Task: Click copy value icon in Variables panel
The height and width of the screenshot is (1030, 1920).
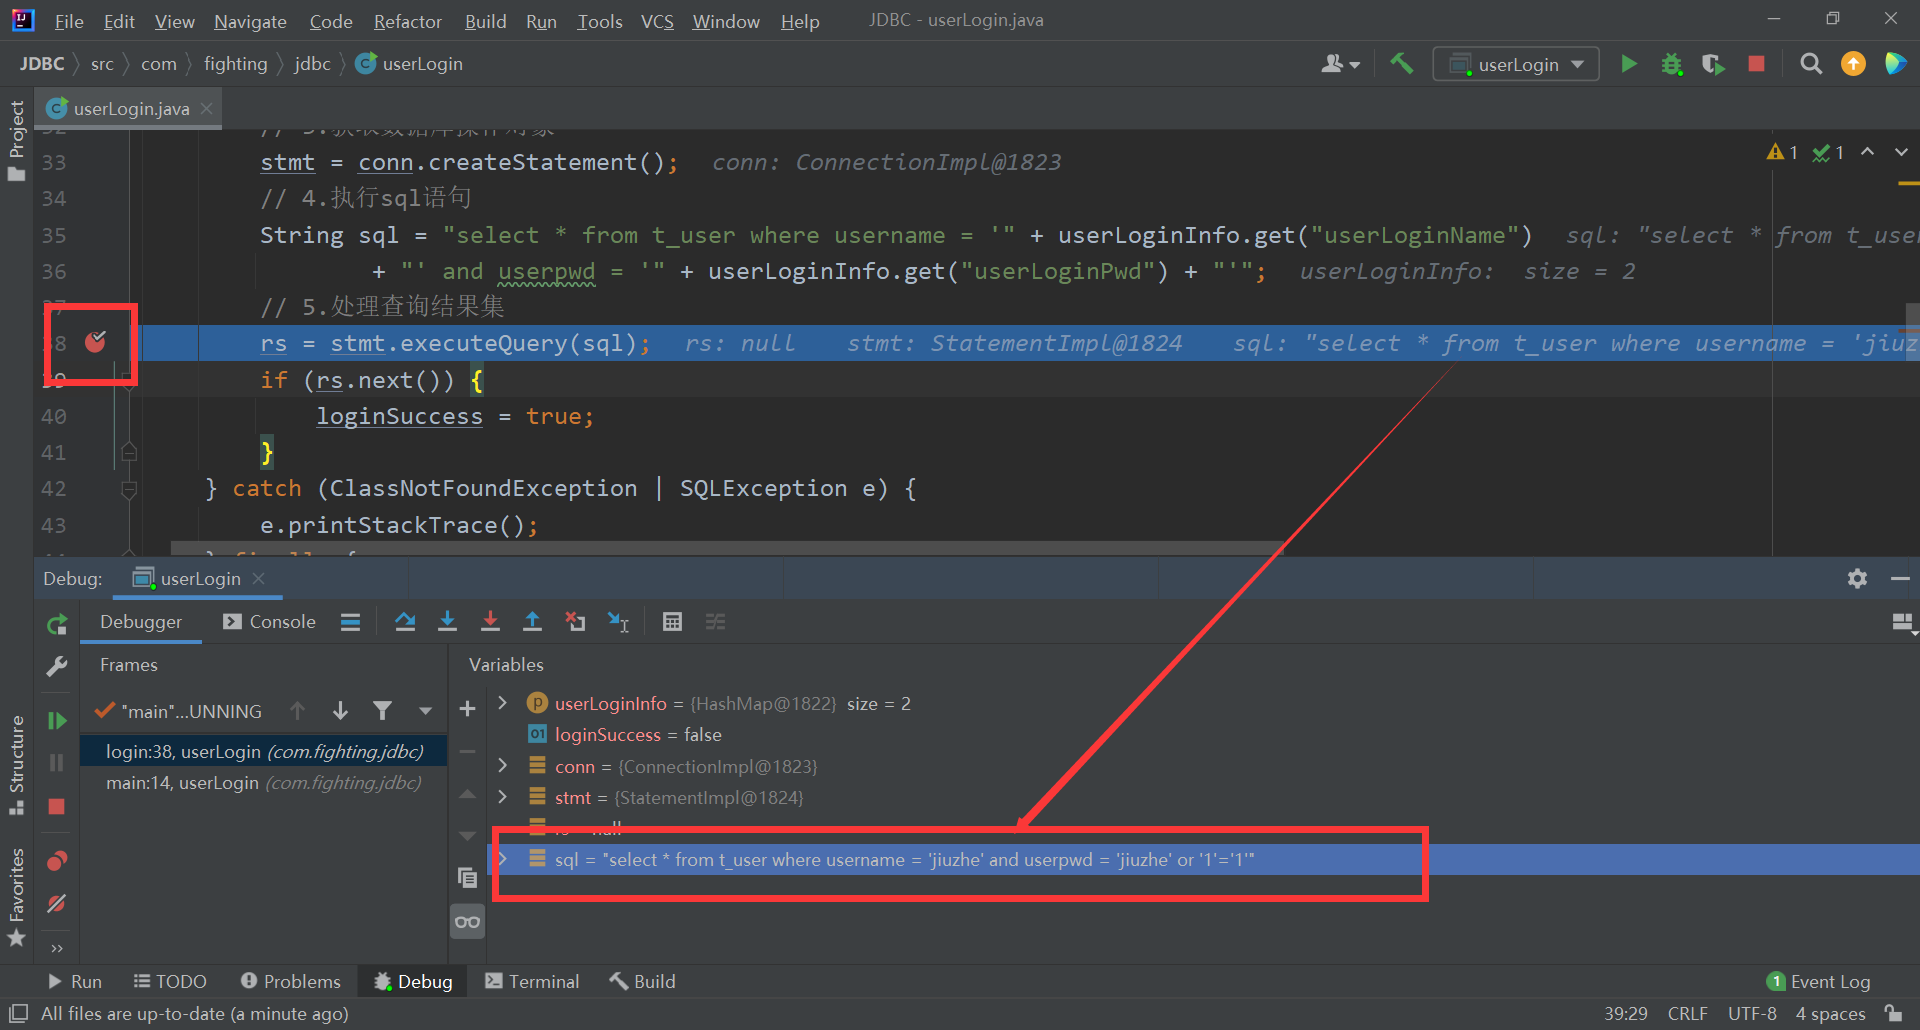Action: (467, 877)
